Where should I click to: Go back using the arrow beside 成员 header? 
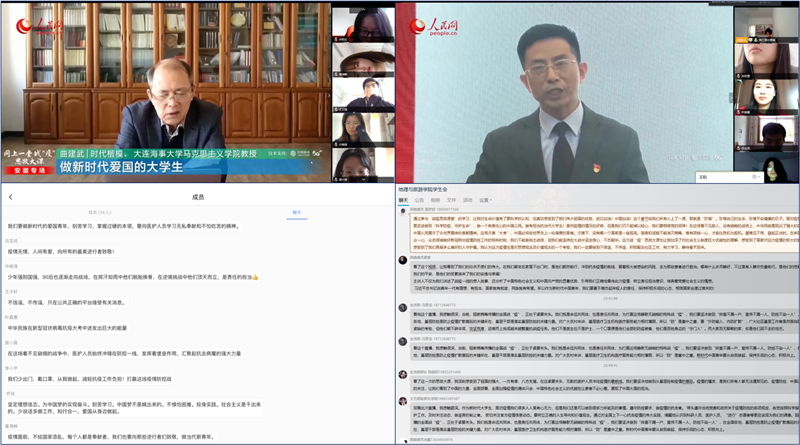(8, 197)
